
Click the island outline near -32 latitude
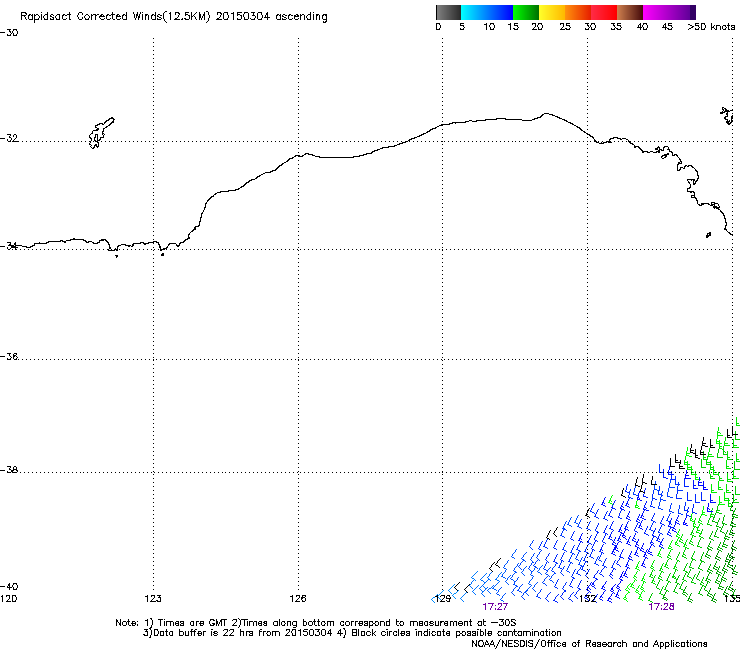pyautogui.click(x=101, y=133)
